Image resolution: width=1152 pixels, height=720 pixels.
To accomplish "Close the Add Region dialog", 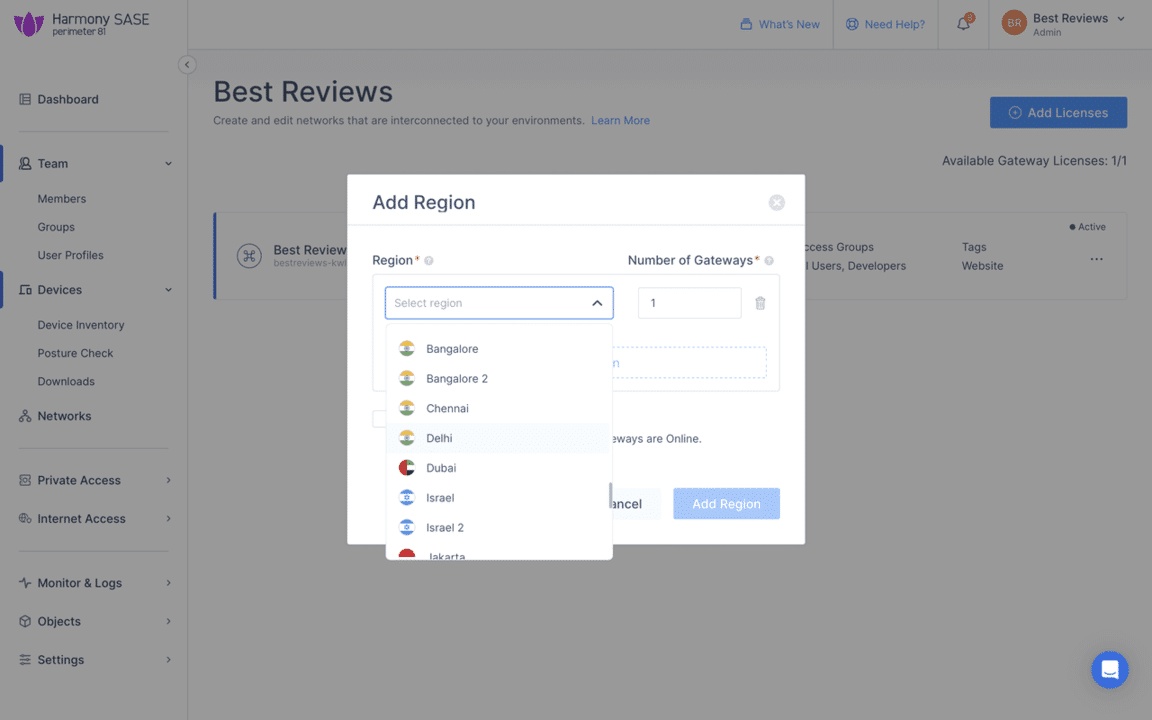I will [x=776, y=203].
